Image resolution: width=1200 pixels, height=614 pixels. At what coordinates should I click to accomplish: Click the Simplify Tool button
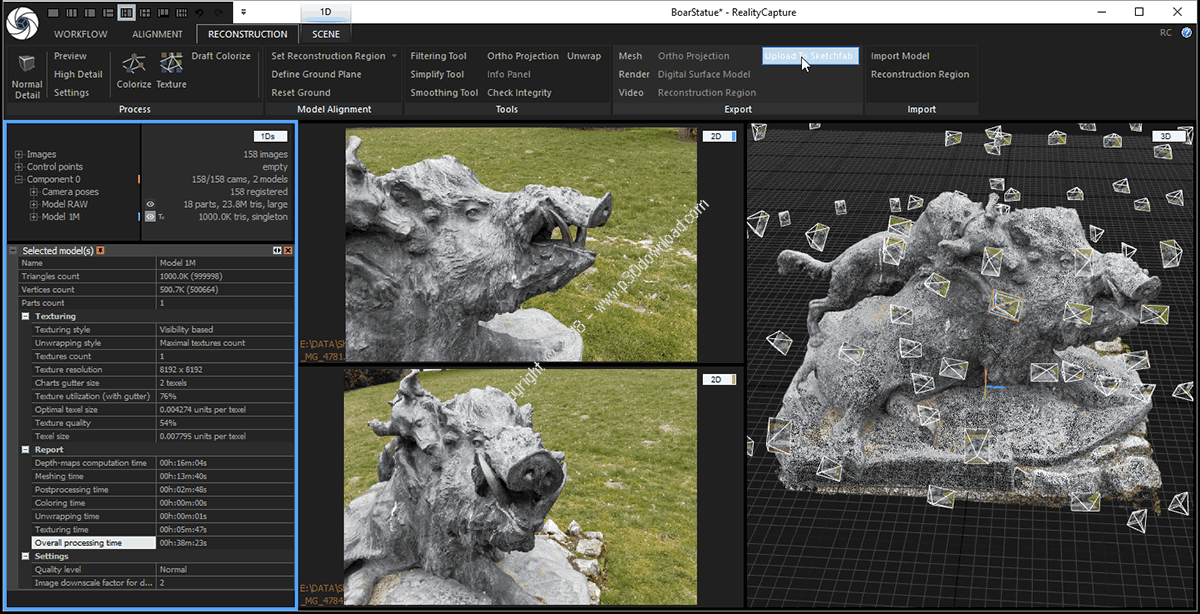[x=437, y=74]
